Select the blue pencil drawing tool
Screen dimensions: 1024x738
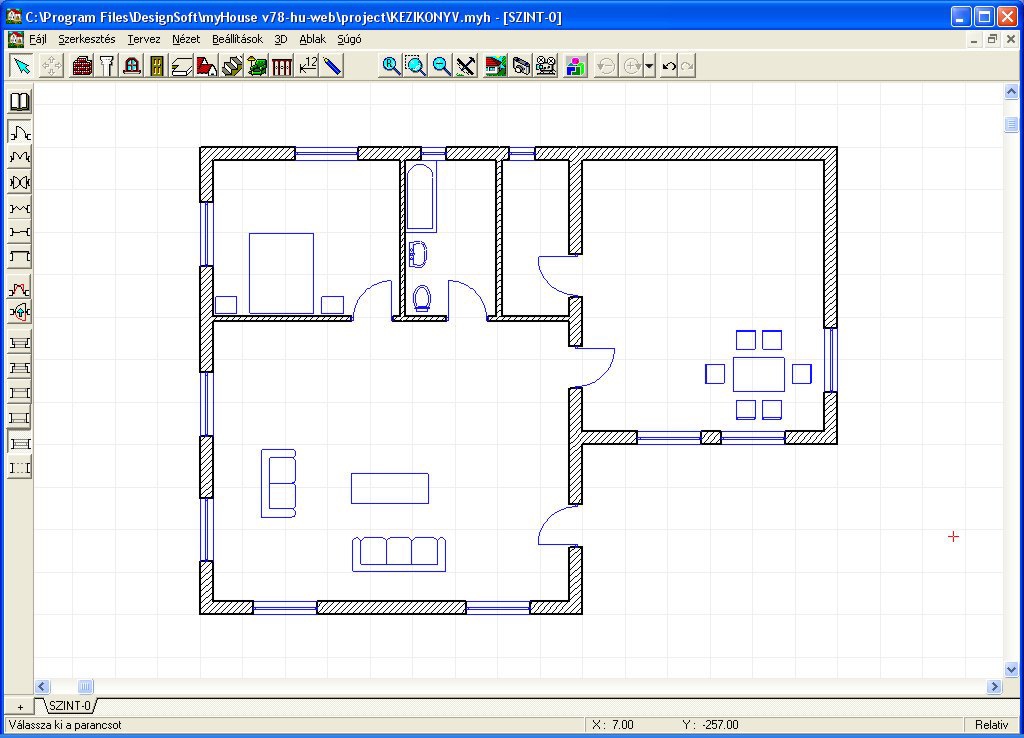coord(332,66)
